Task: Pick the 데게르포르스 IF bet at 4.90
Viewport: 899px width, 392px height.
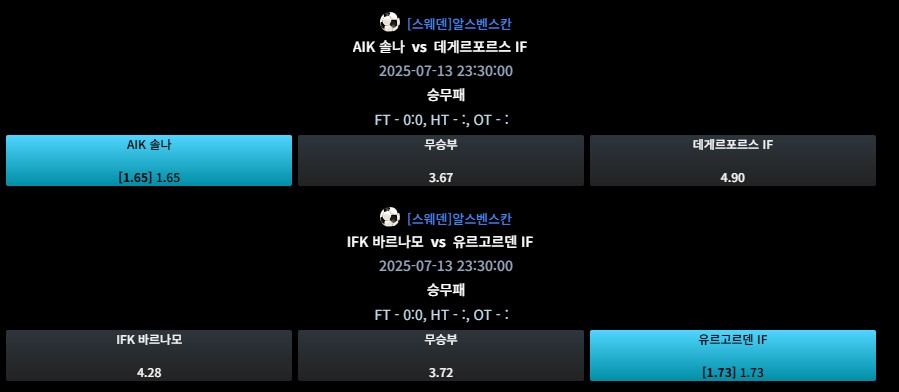Action: (733, 160)
